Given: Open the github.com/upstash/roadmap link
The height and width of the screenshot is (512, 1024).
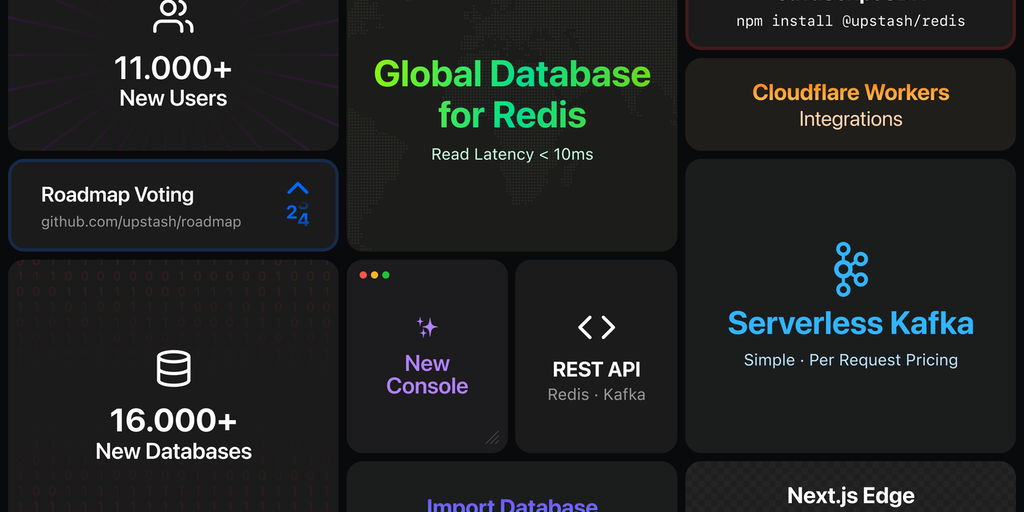Looking at the screenshot, I should [x=141, y=222].
